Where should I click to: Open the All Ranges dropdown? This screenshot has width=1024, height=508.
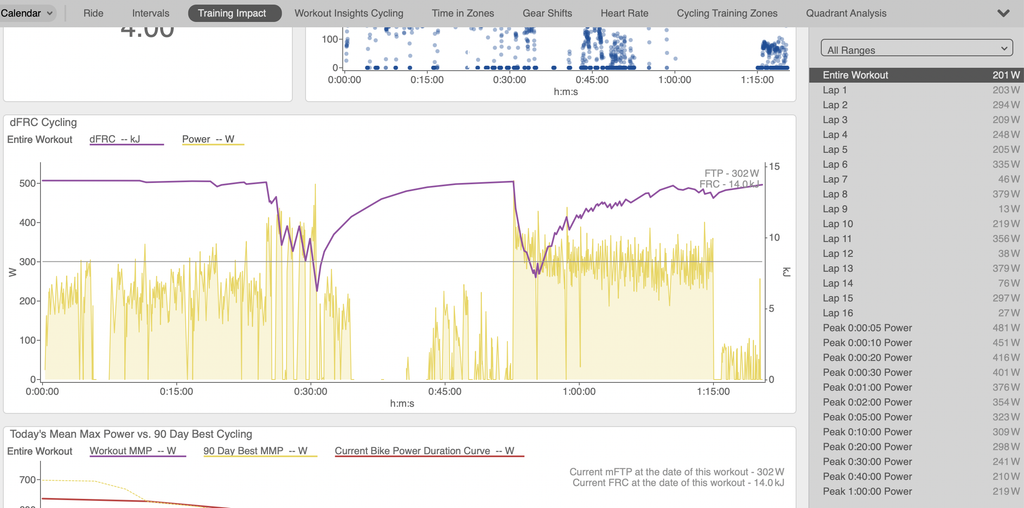(x=916, y=50)
